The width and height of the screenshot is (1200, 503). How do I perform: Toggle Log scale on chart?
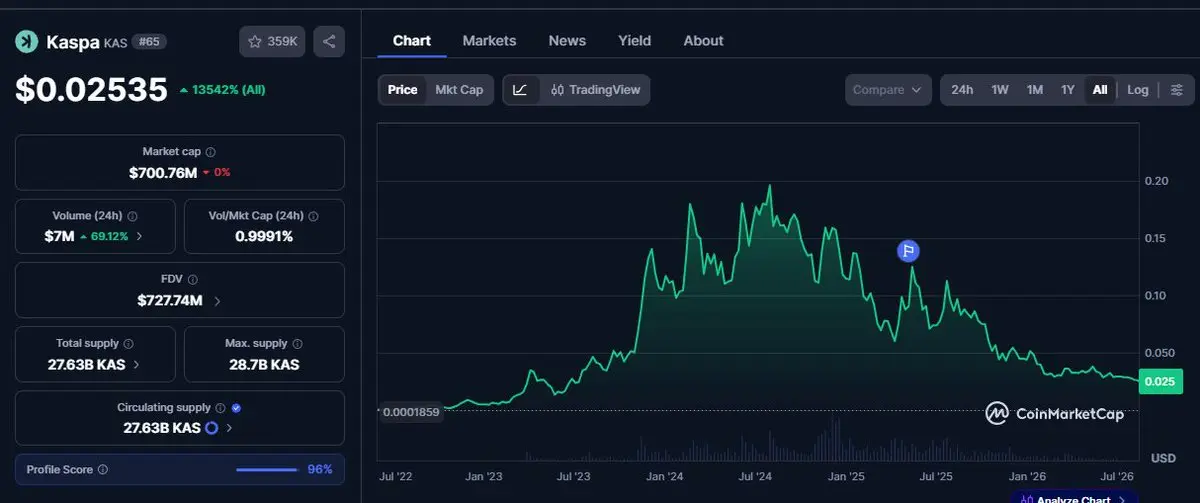tap(1138, 90)
